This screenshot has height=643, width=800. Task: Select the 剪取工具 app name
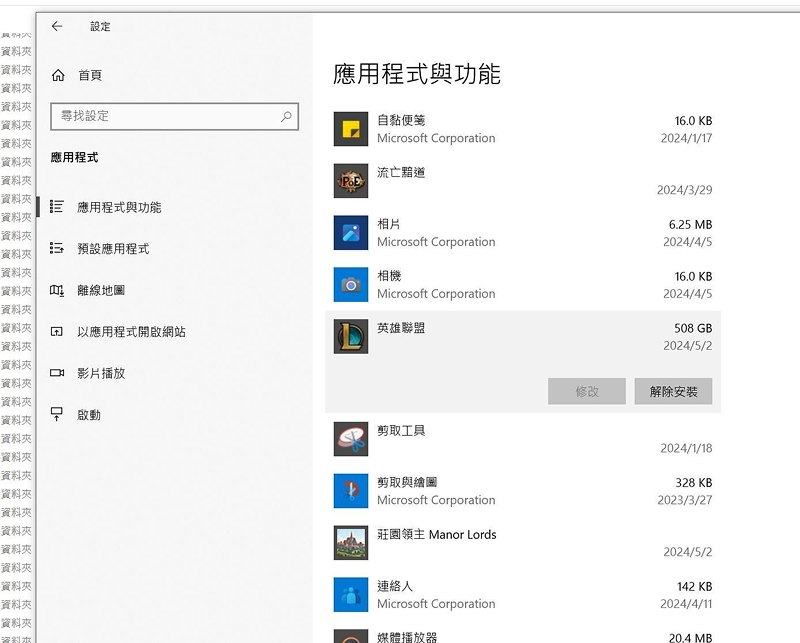[x=401, y=431]
